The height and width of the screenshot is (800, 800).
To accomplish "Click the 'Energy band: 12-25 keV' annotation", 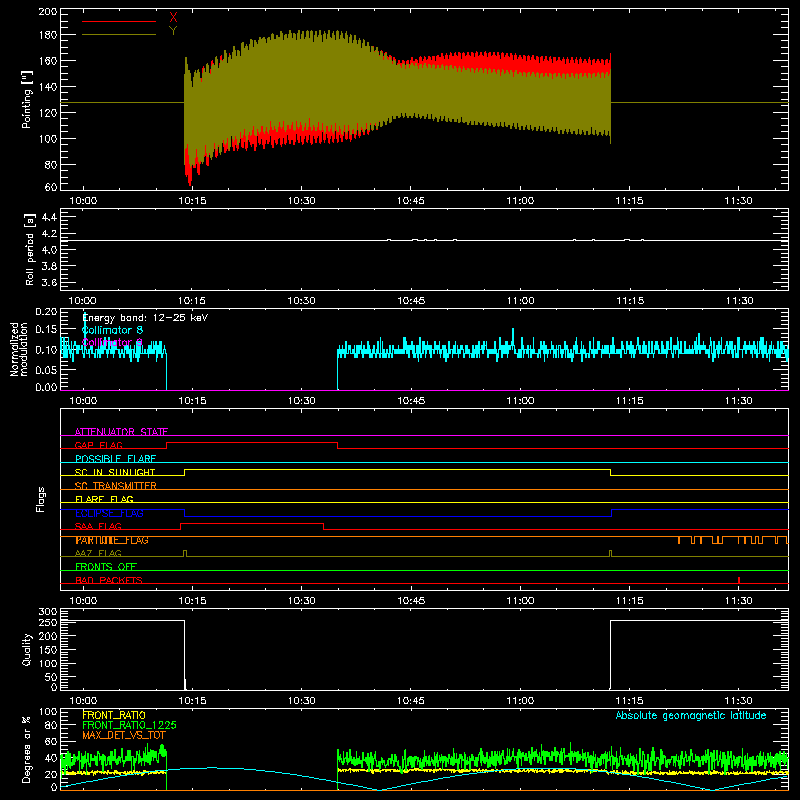I will click(145, 318).
